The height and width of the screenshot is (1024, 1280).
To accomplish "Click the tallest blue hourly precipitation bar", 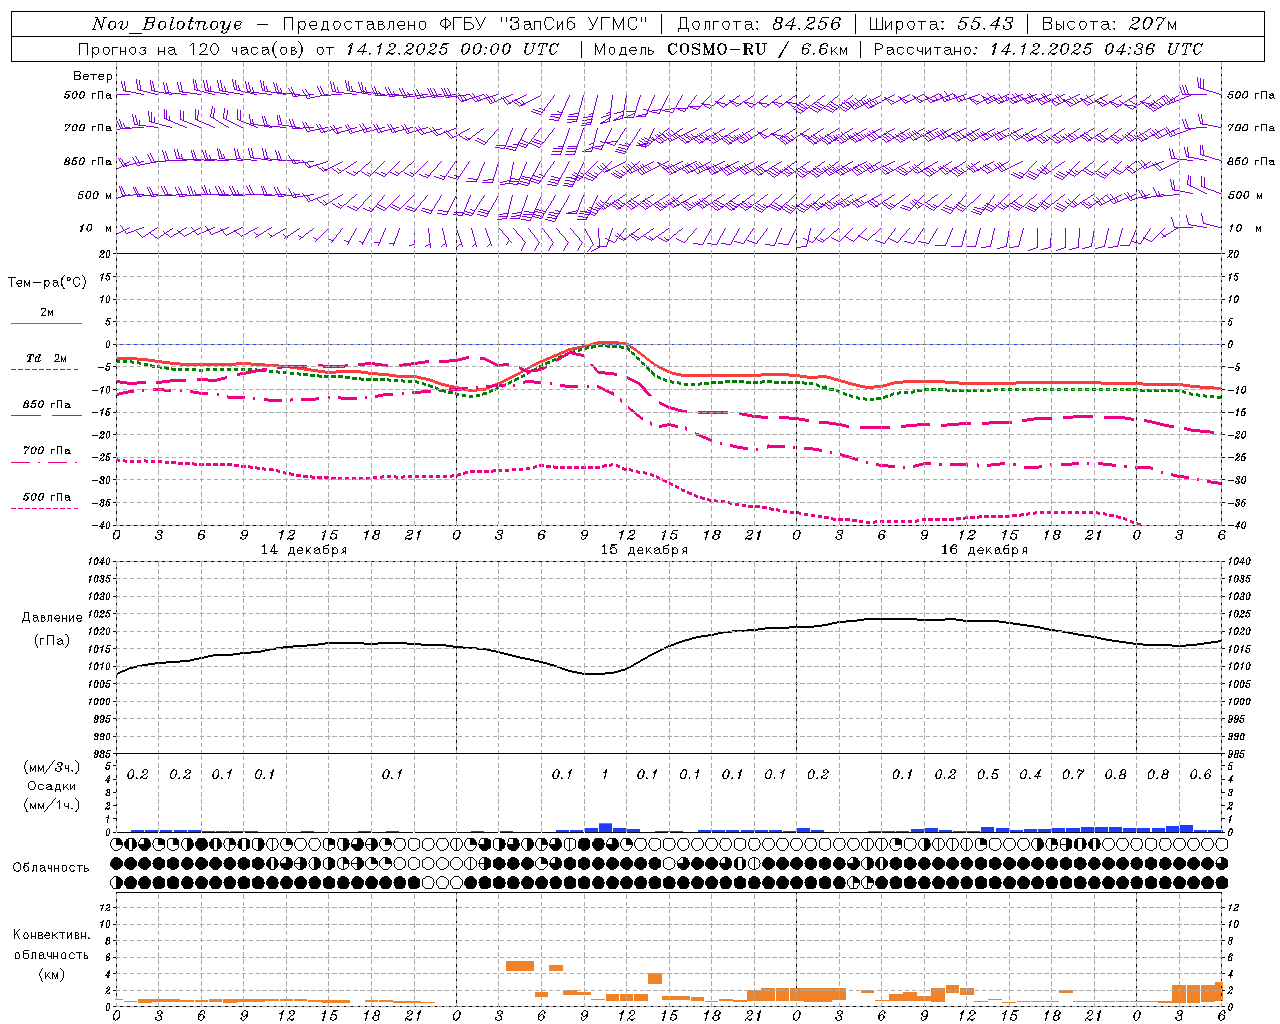I will click(605, 827).
